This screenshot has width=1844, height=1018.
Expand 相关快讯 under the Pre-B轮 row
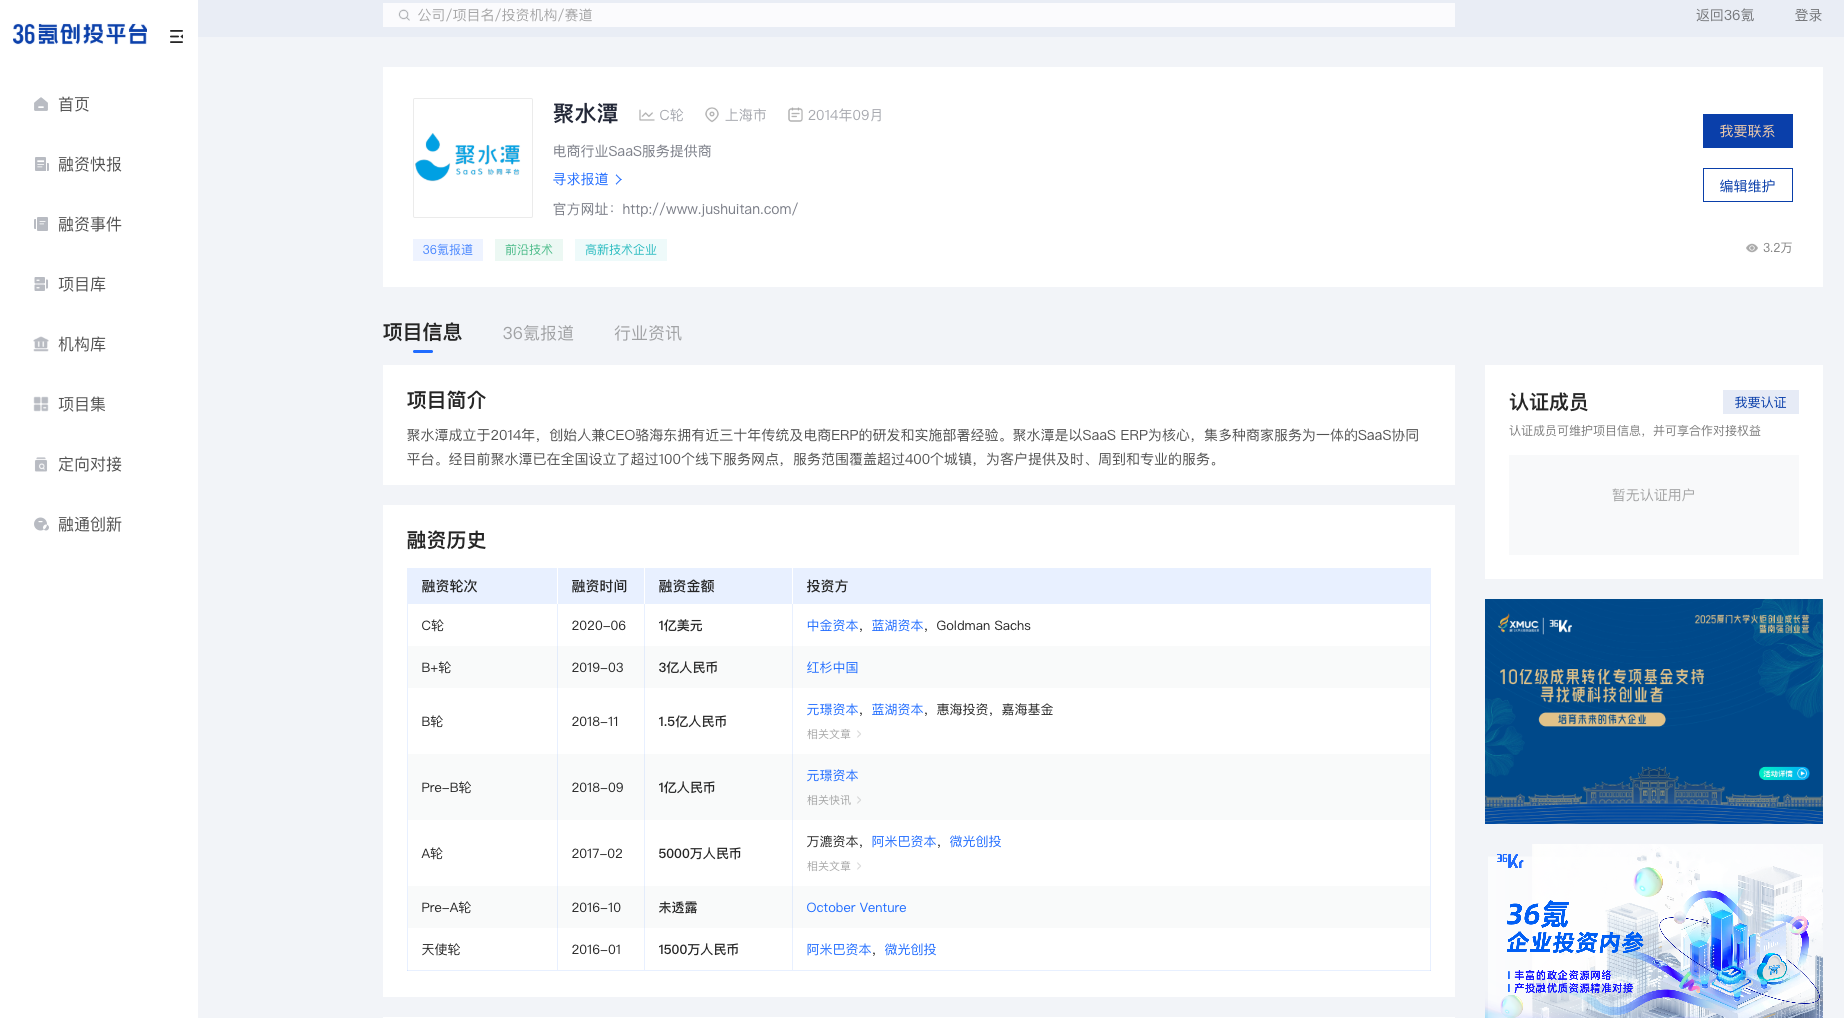point(834,800)
